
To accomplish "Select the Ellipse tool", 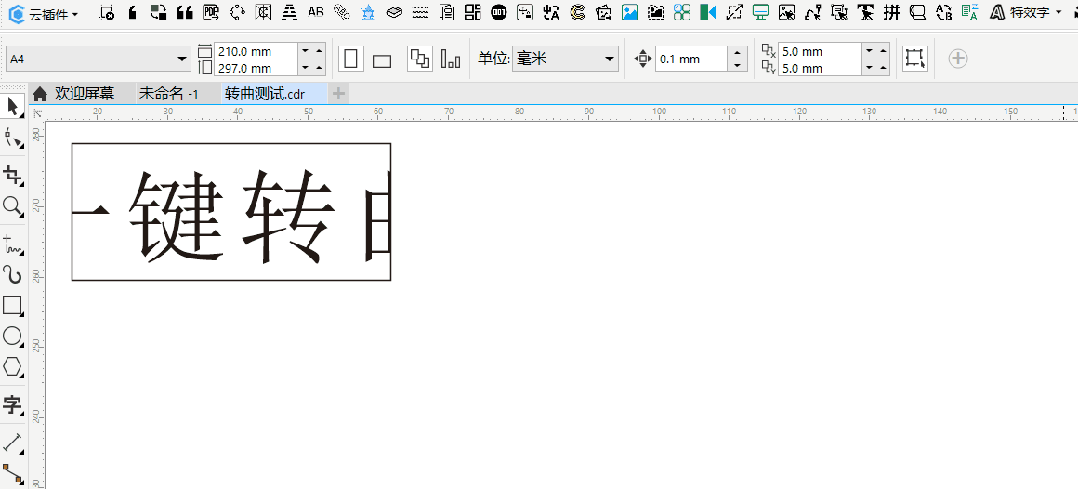I will 12,336.
